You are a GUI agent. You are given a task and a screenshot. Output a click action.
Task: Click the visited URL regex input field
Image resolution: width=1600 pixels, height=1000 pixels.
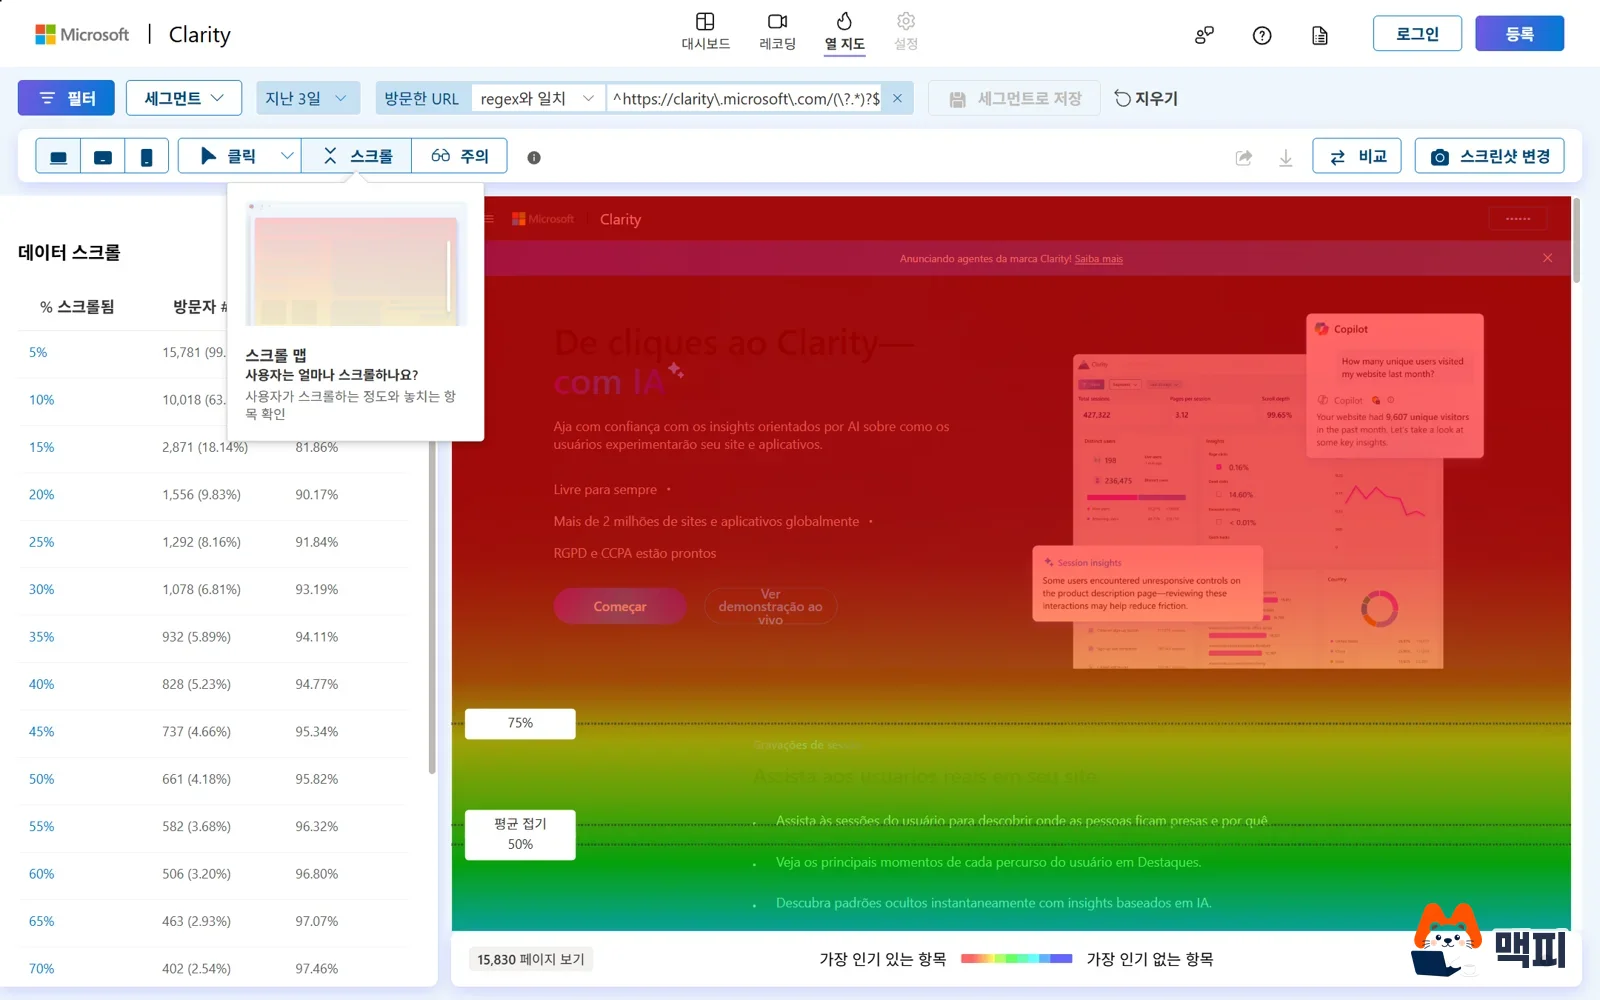[746, 98]
